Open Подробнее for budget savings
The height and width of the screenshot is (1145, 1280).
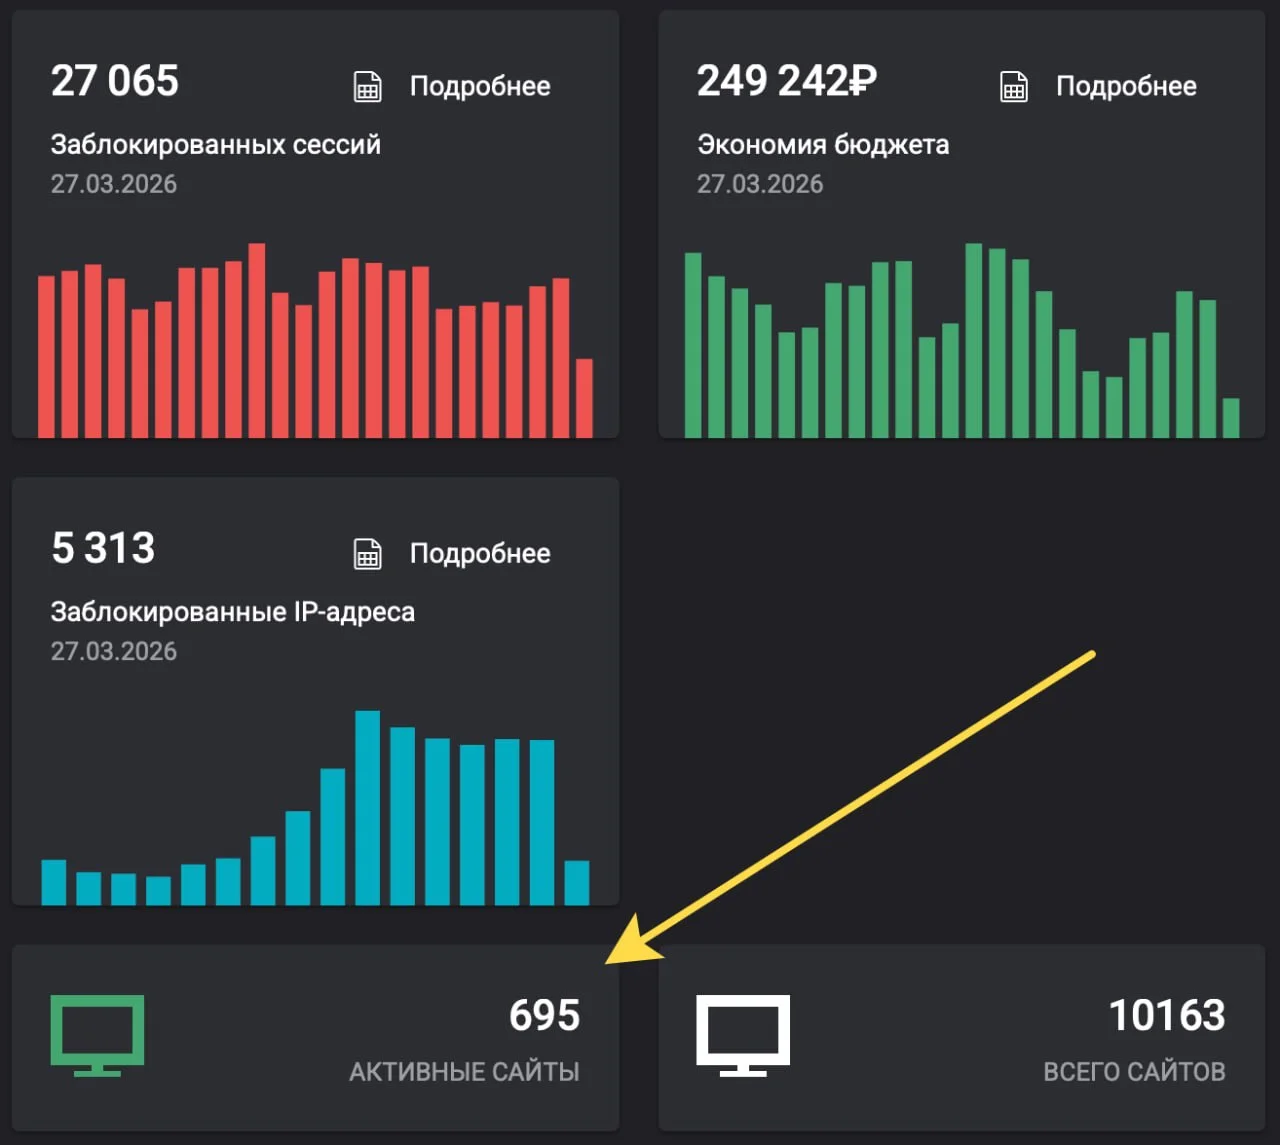1125,87
